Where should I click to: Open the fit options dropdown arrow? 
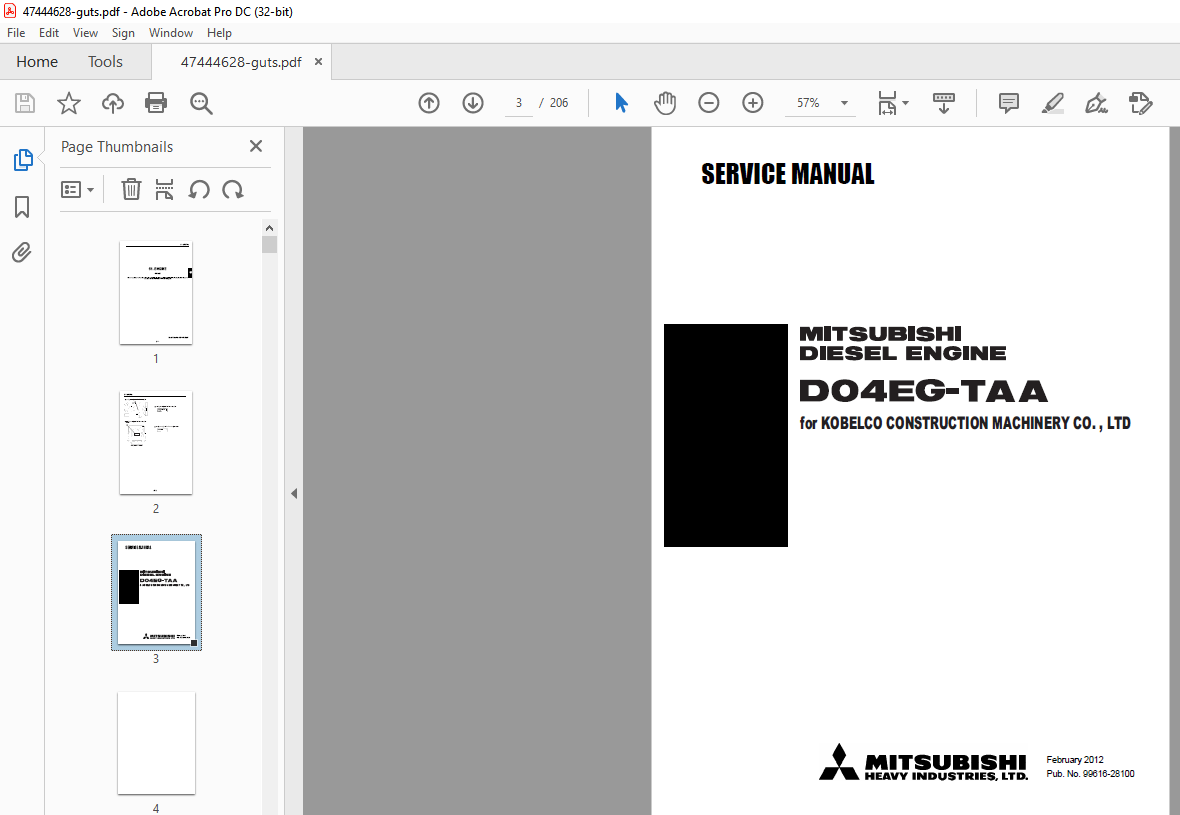905,103
